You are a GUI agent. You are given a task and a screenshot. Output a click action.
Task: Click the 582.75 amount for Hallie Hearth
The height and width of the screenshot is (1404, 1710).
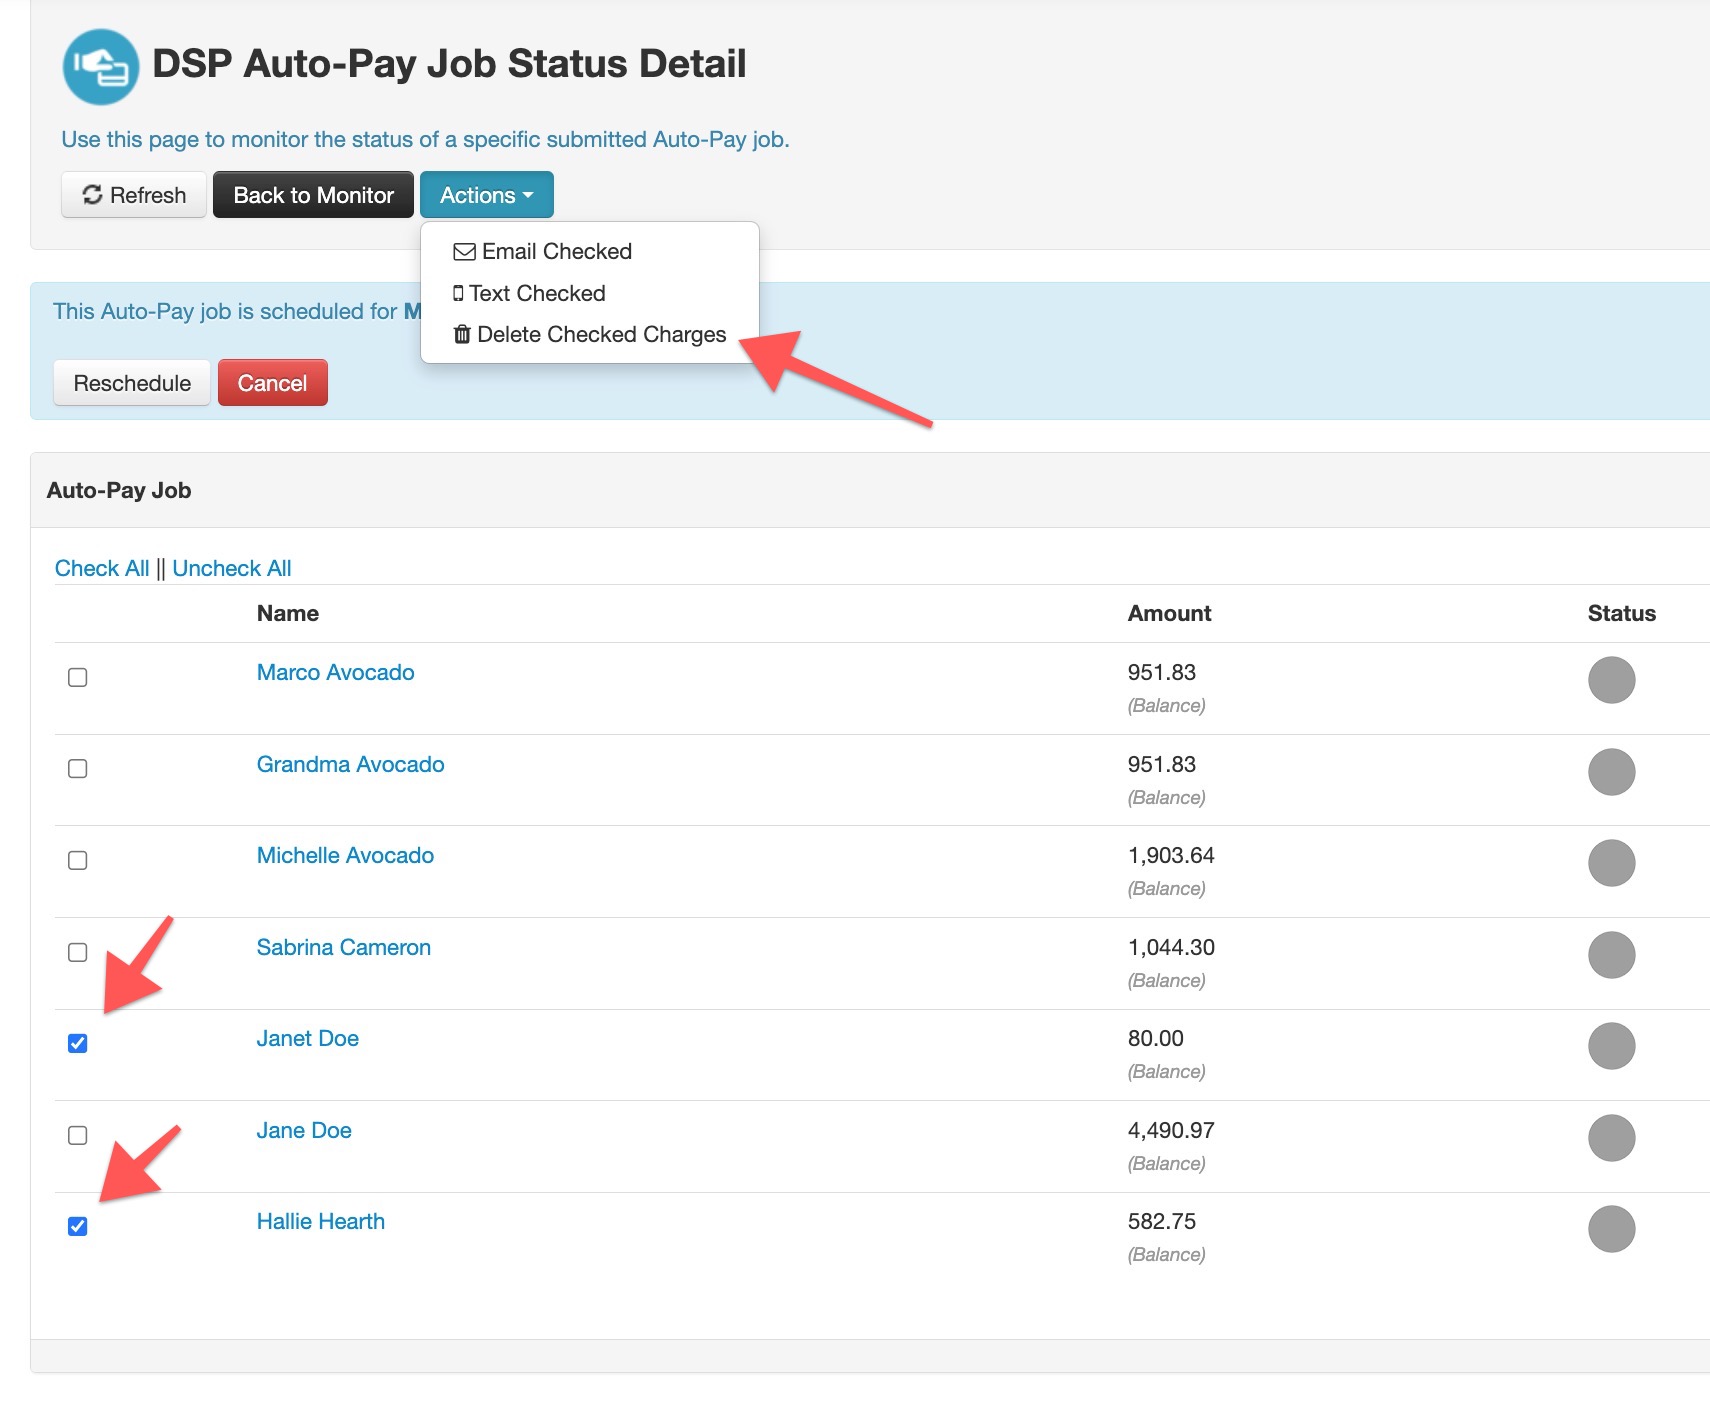pos(1162,1221)
